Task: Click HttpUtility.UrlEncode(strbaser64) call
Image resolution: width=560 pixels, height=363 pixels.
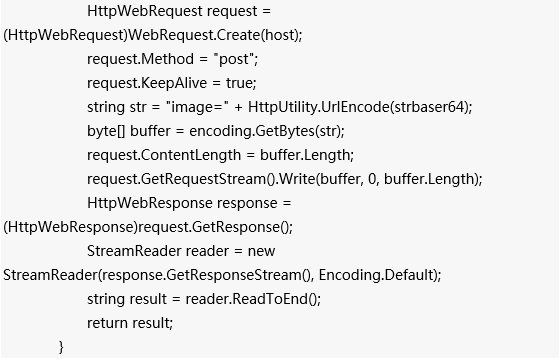Action: click(x=360, y=107)
